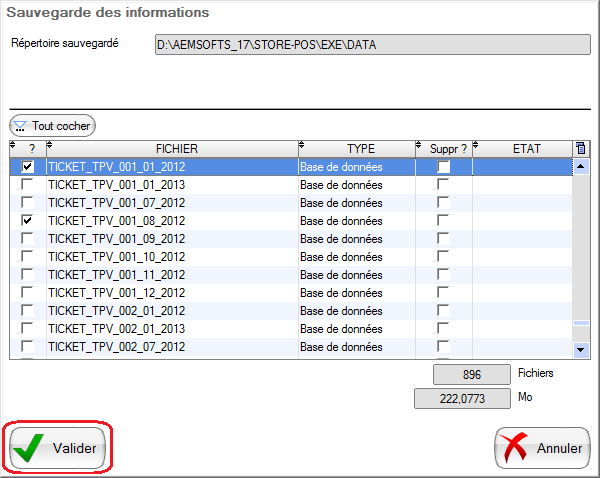This screenshot has width=600, height=478.
Task: Check the TICKET_TPV_001_01_2013 selection checkbox
Action: click(x=28, y=185)
